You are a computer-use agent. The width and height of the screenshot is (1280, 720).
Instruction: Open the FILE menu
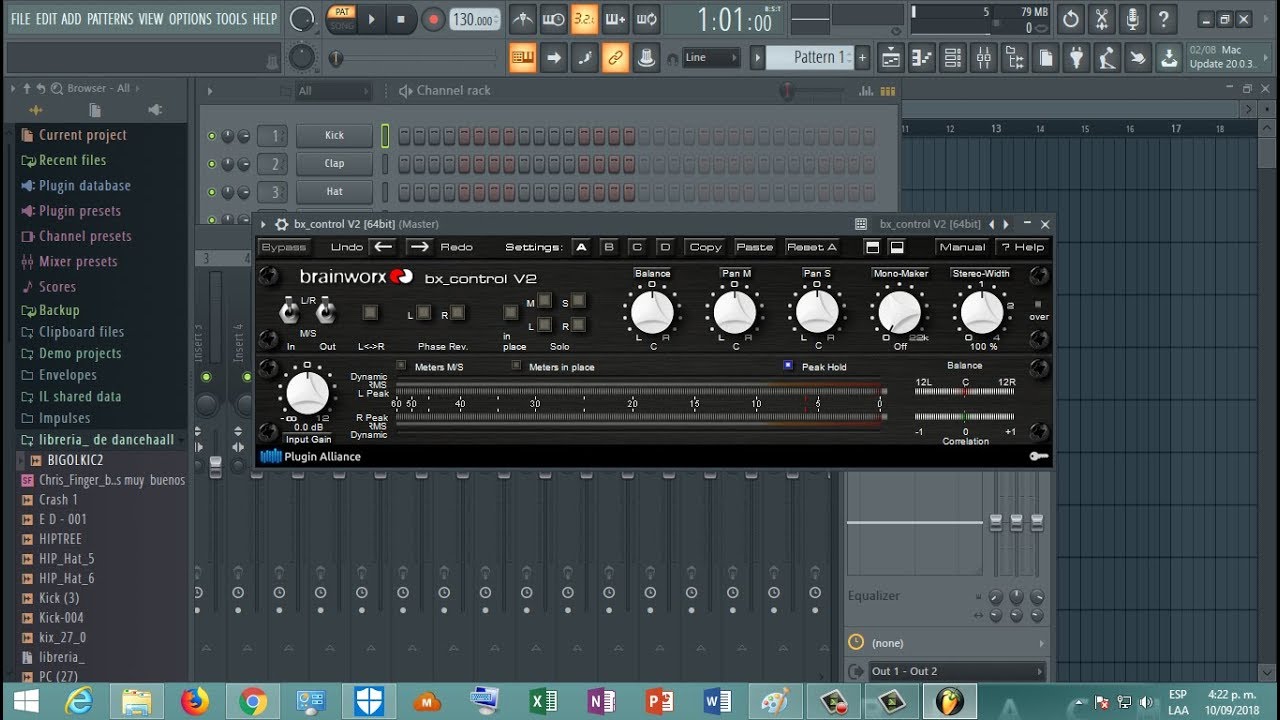point(20,19)
